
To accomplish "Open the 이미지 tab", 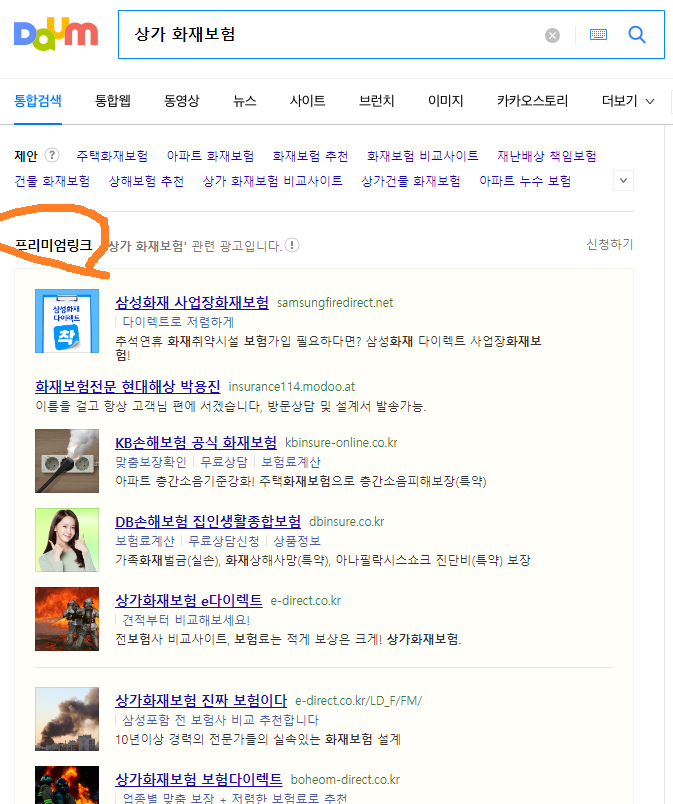I will click(x=445, y=100).
